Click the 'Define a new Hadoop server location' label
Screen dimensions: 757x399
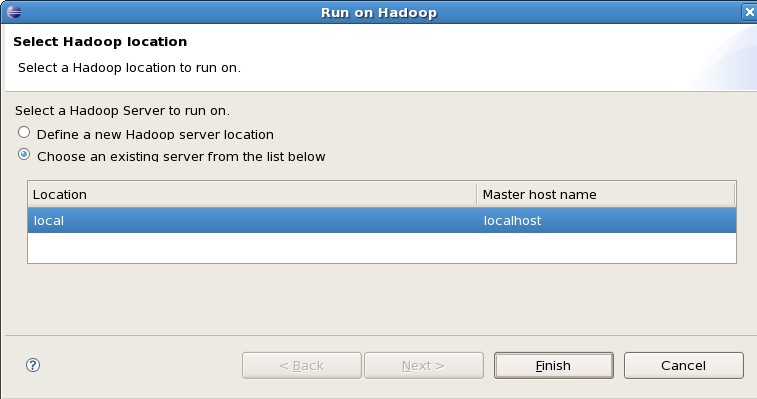pos(155,134)
